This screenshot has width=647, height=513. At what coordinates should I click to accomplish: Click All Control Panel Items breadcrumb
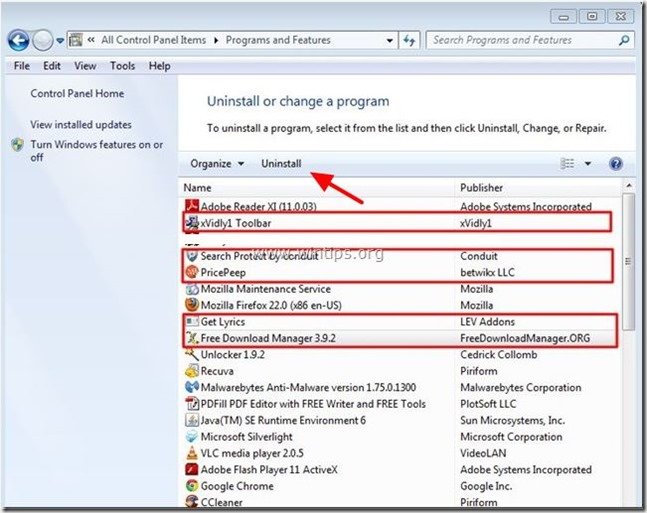point(153,40)
